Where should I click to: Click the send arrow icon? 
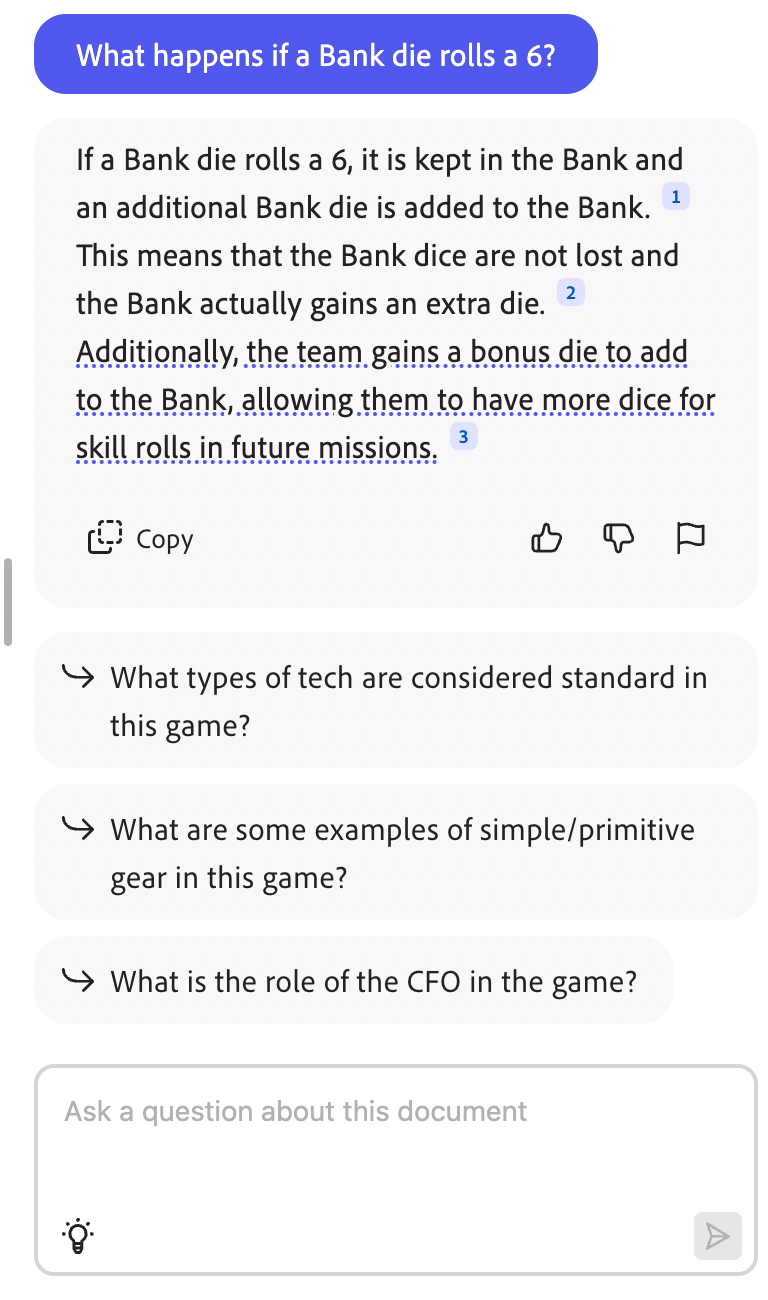click(x=717, y=1236)
